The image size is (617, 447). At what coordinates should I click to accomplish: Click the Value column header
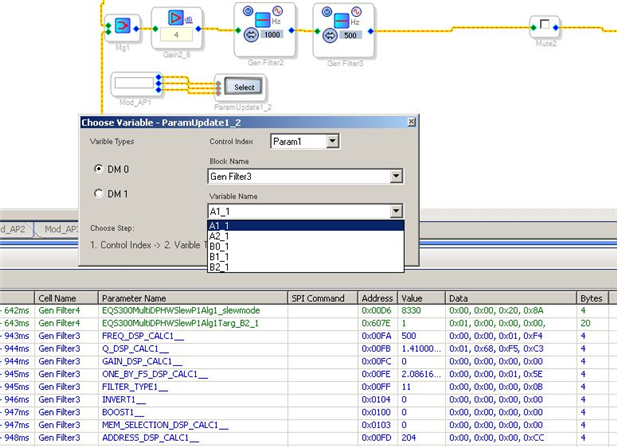tap(421, 298)
